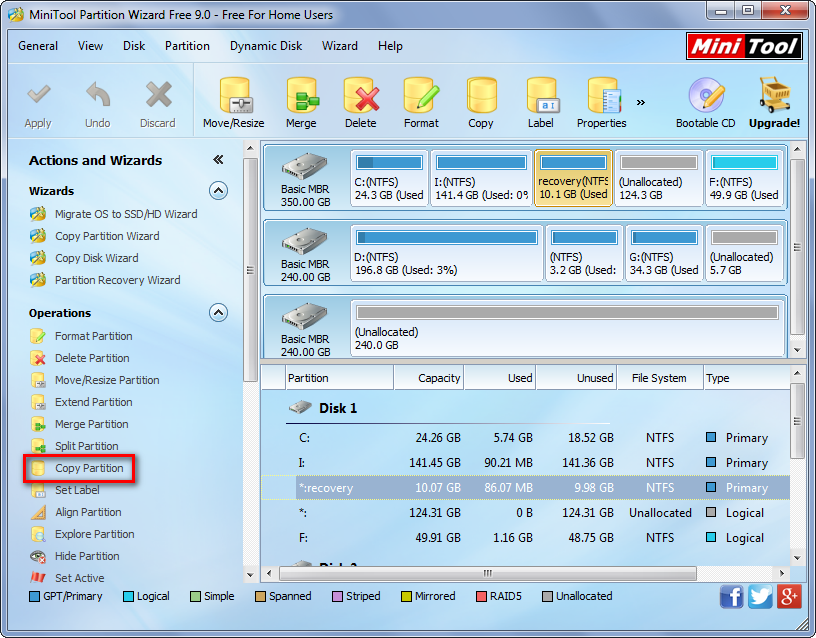
Task: Select I:(NTFS) 141.4 GB partition block
Action: 481,178
